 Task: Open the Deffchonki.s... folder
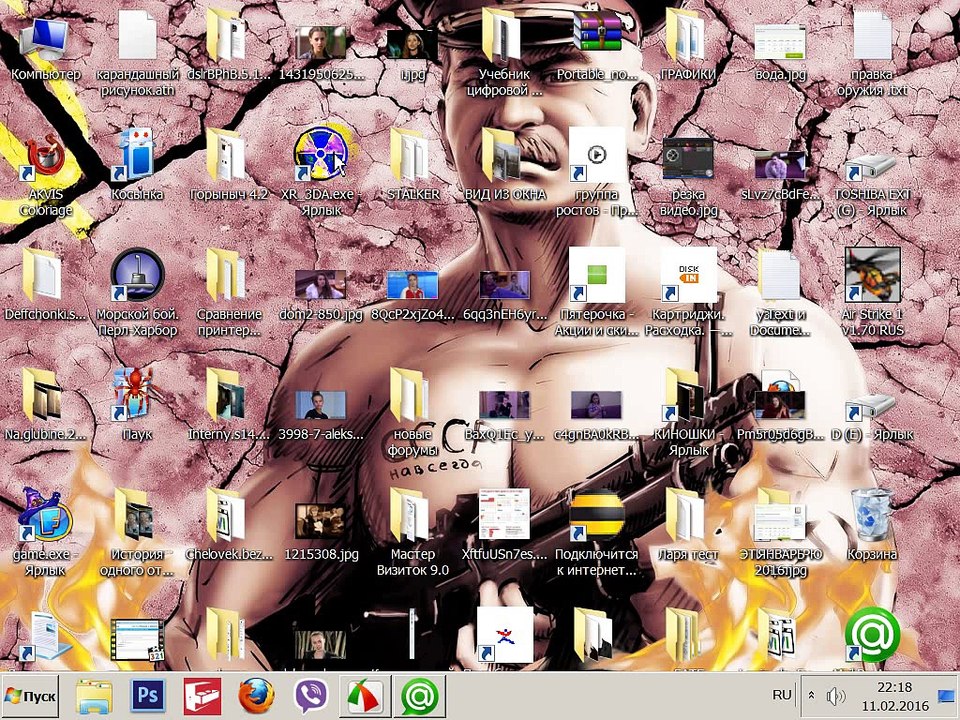(43, 276)
